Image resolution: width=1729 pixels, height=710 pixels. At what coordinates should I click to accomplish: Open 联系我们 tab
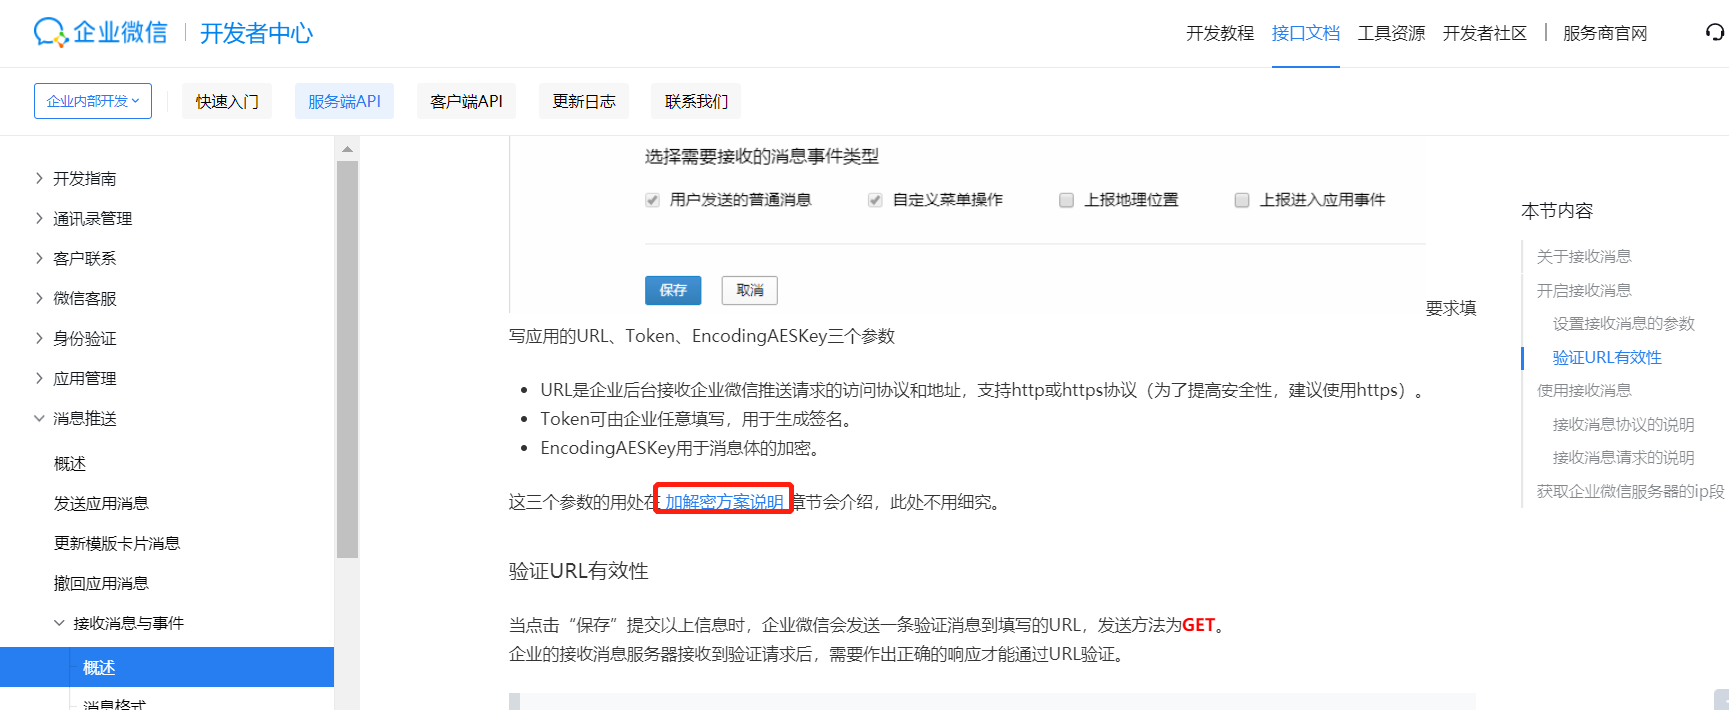tap(696, 101)
